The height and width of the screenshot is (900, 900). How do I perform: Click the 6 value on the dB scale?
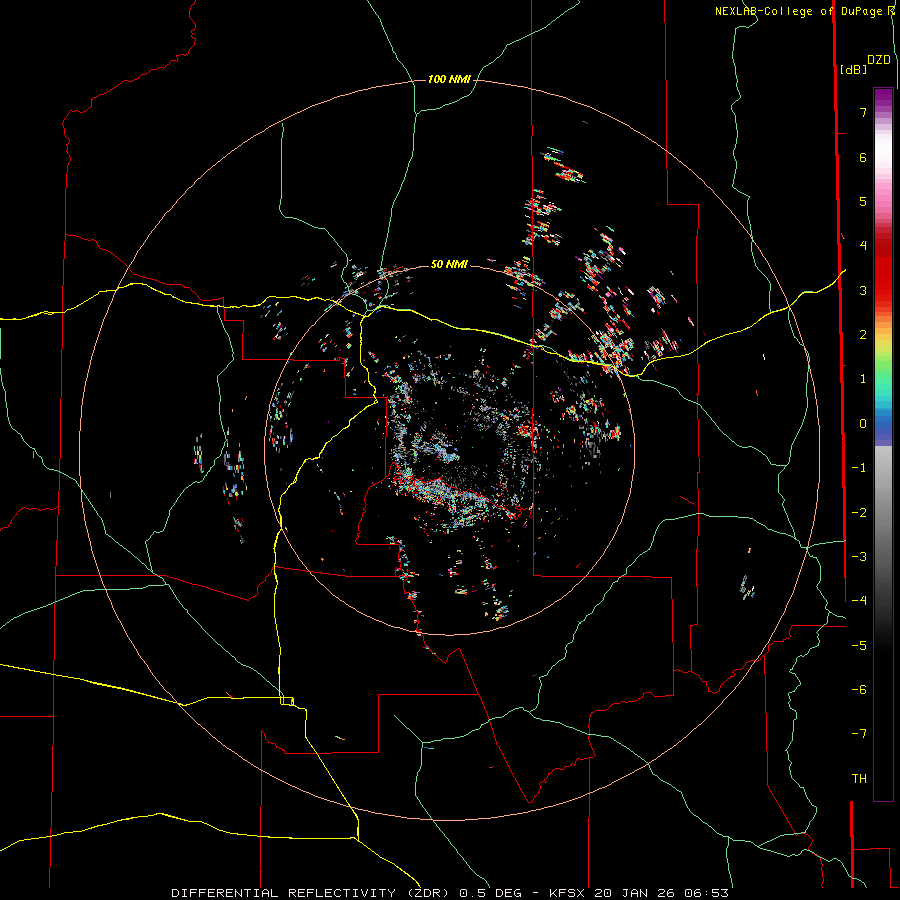tap(863, 157)
